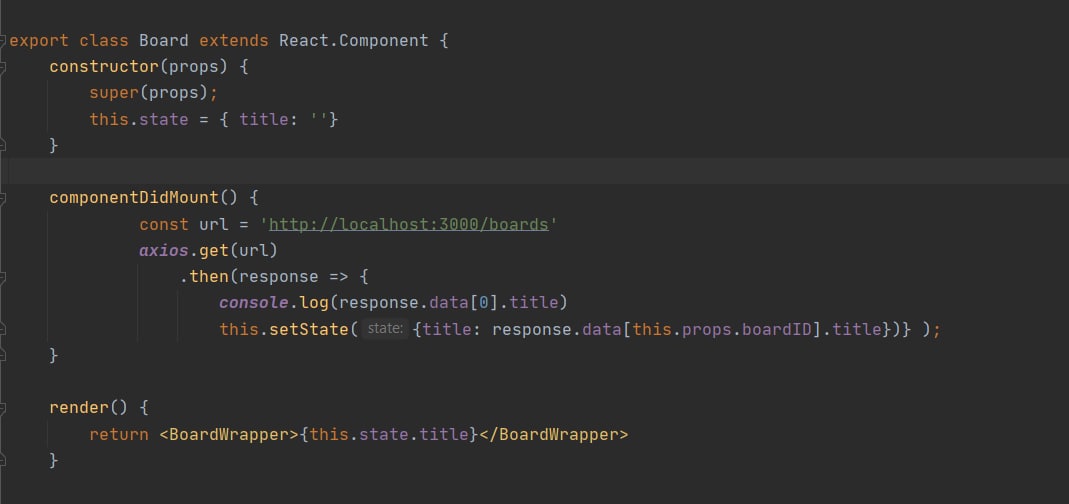Click the 'const' keyword
This screenshot has width=1069, height=504.
(x=164, y=224)
